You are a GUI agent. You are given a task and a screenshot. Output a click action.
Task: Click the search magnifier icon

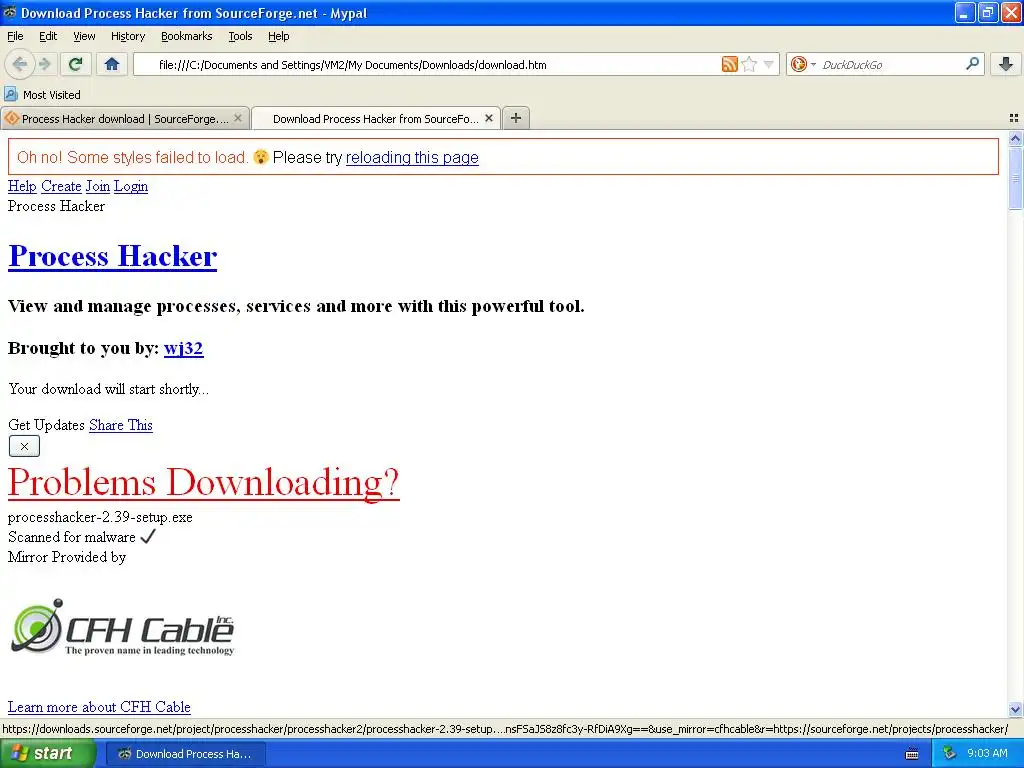[x=972, y=63]
